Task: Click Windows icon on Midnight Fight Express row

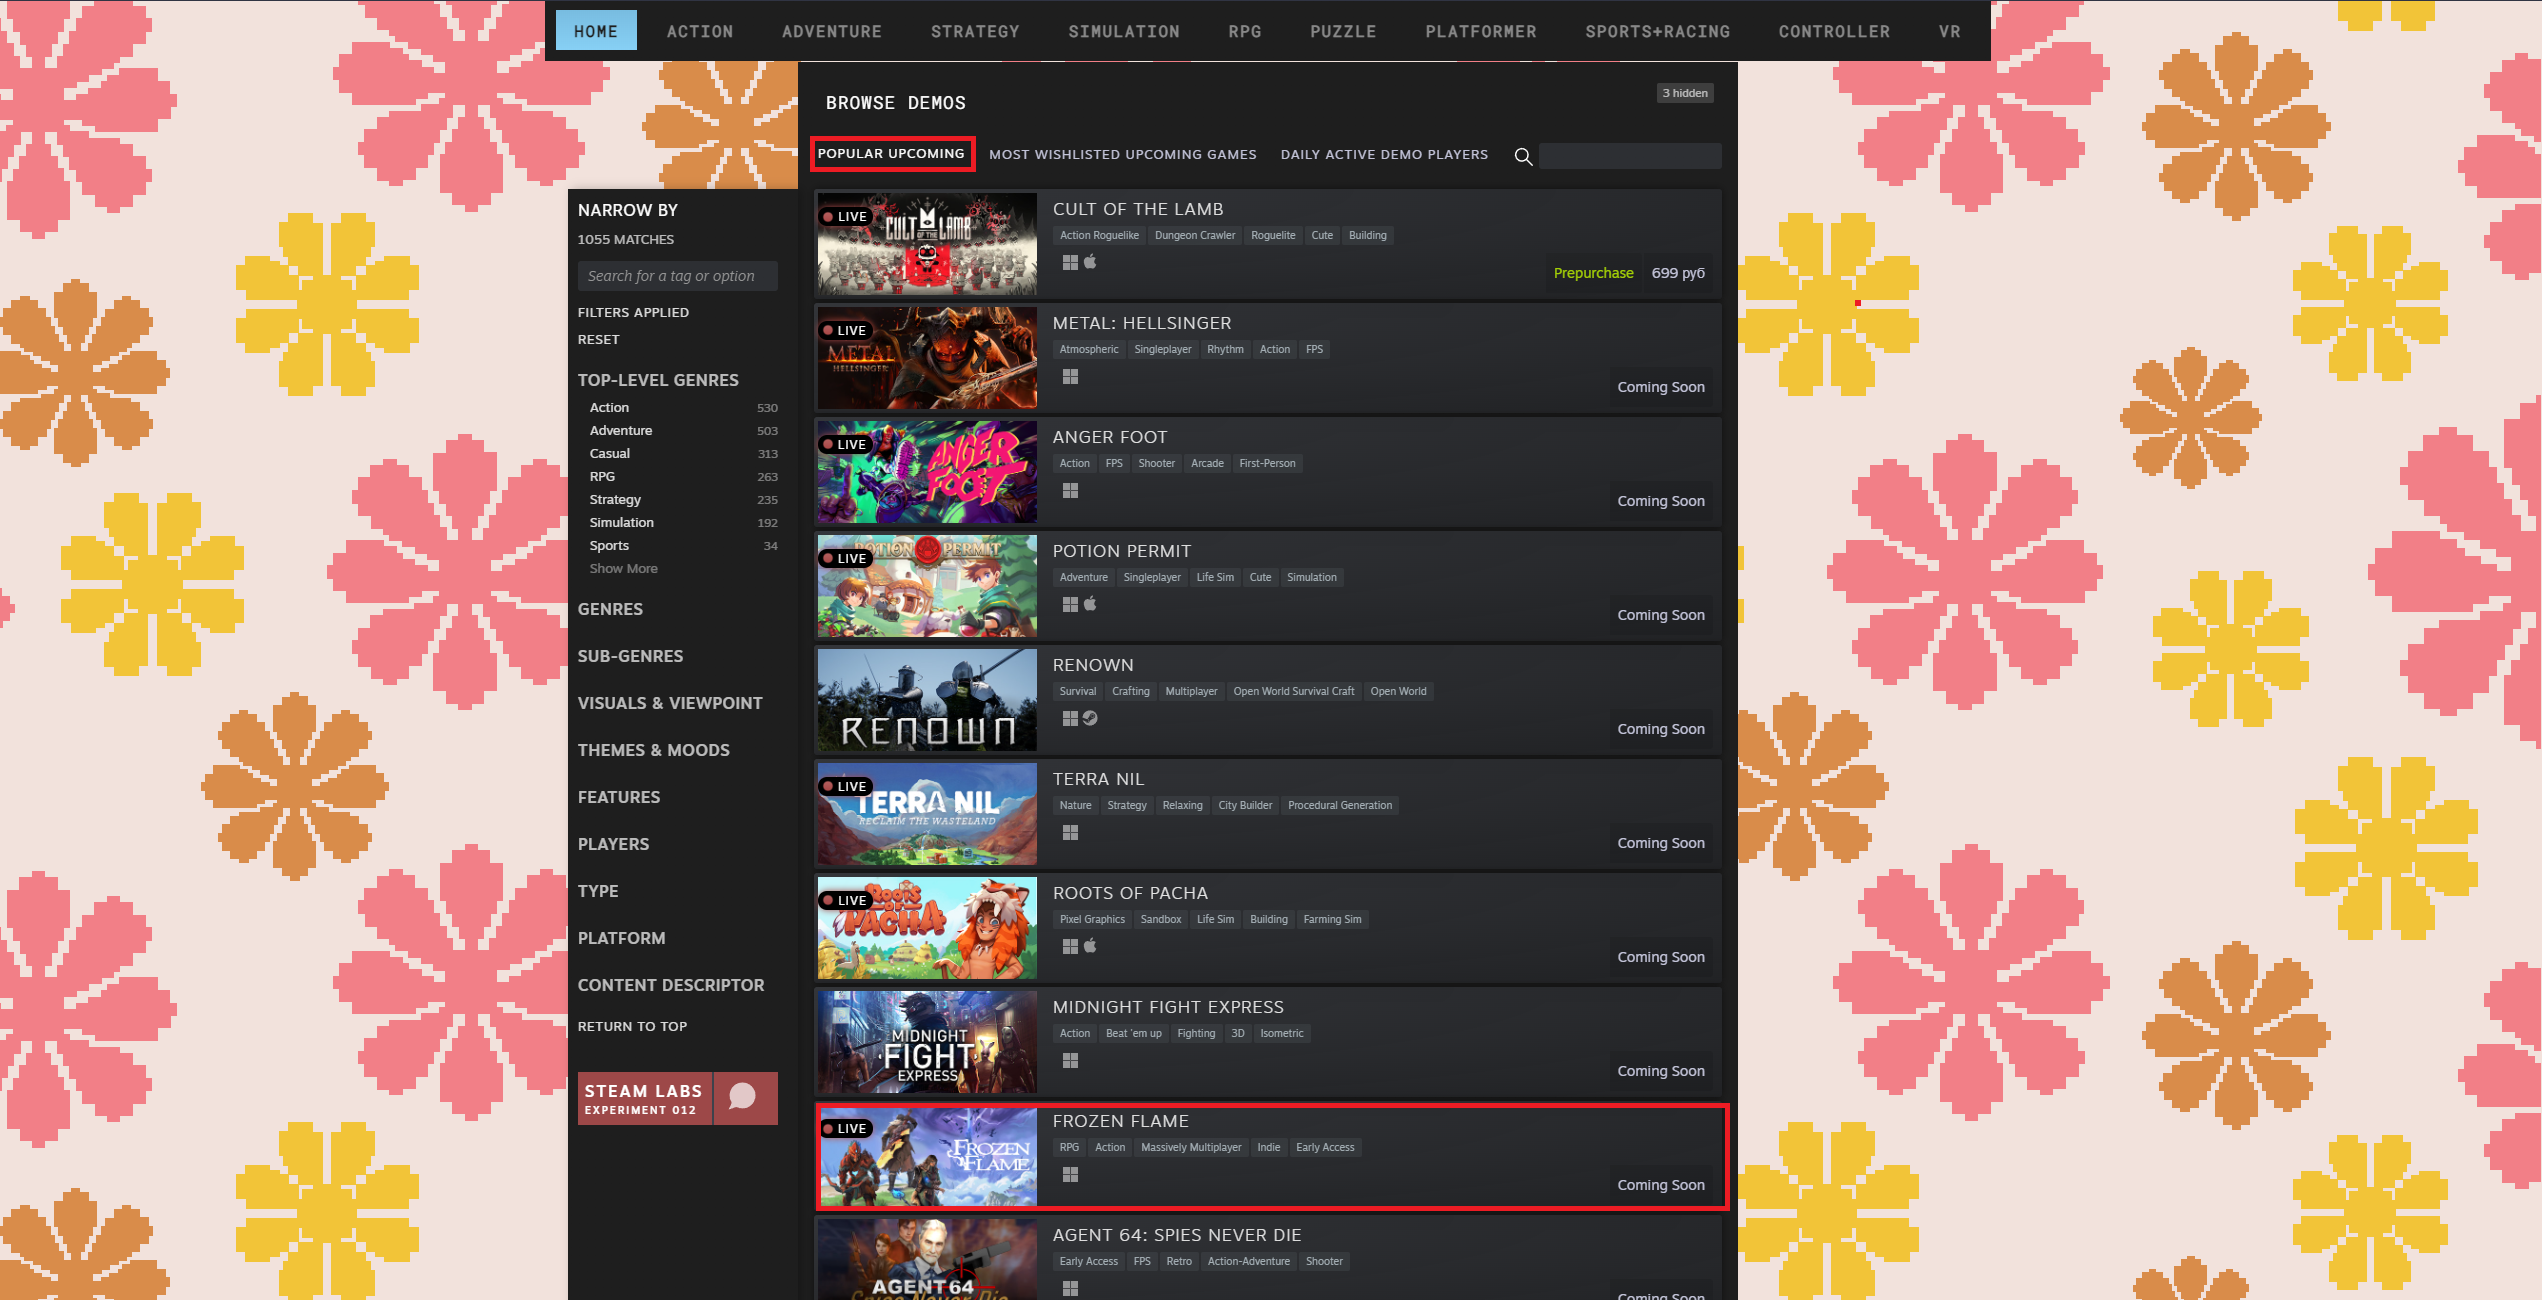Action: click(x=1070, y=1060)
